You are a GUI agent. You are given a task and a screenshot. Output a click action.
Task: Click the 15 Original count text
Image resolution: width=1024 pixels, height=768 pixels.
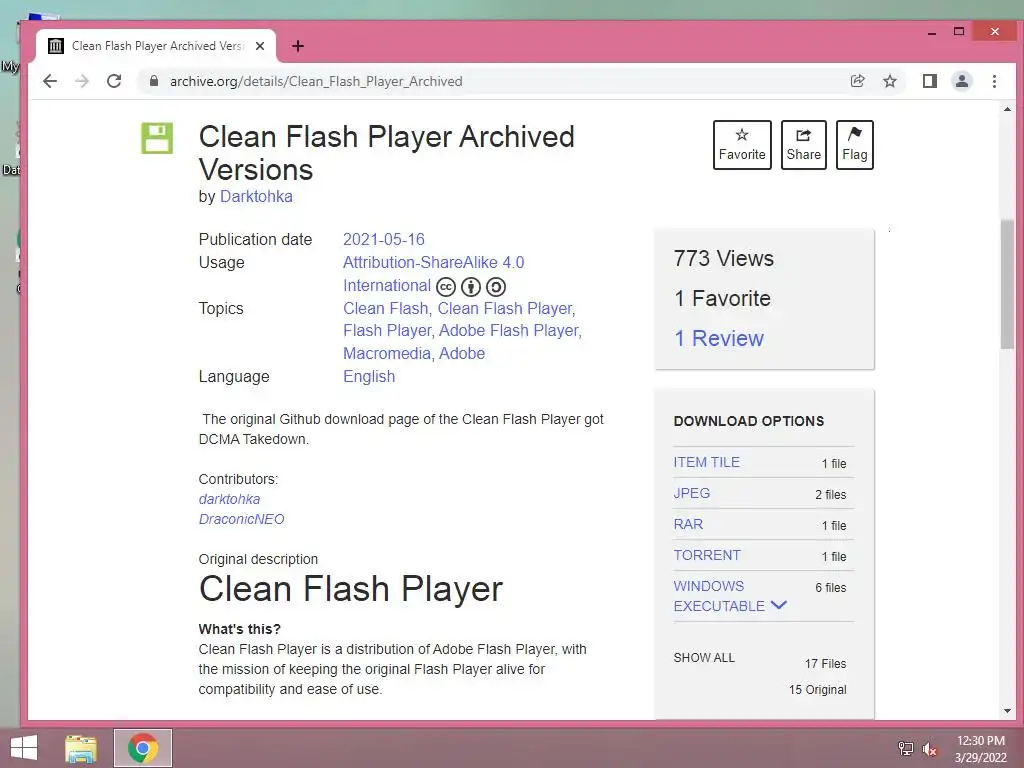tap(818, 690)
